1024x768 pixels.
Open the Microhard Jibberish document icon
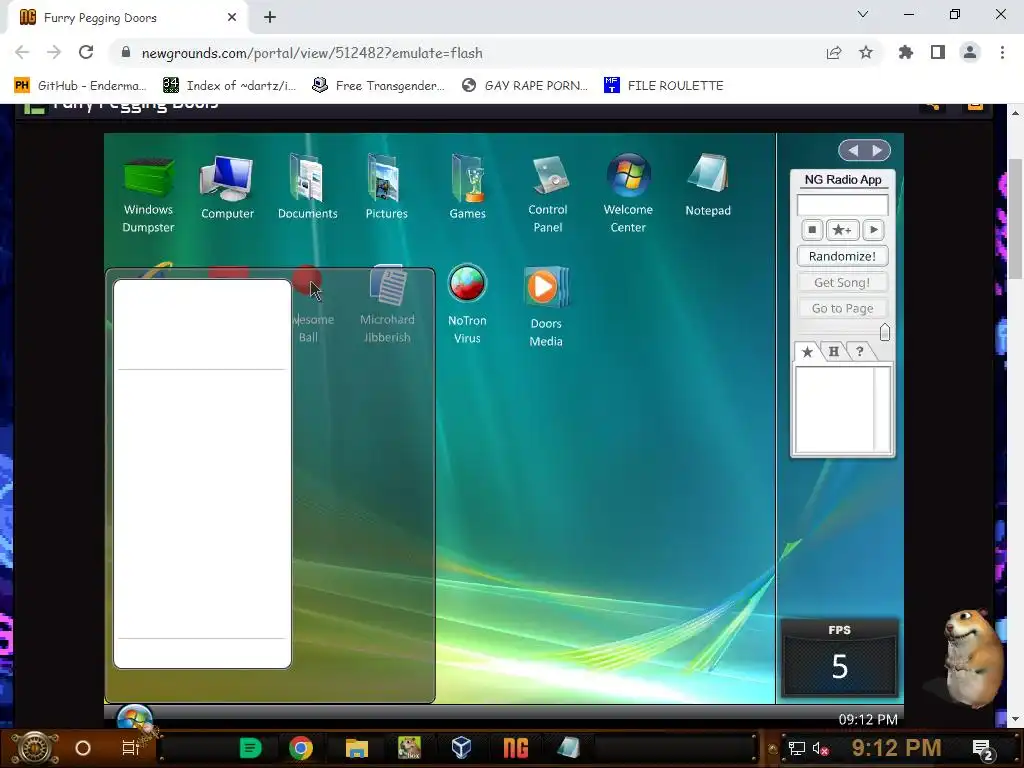point(387,304)
